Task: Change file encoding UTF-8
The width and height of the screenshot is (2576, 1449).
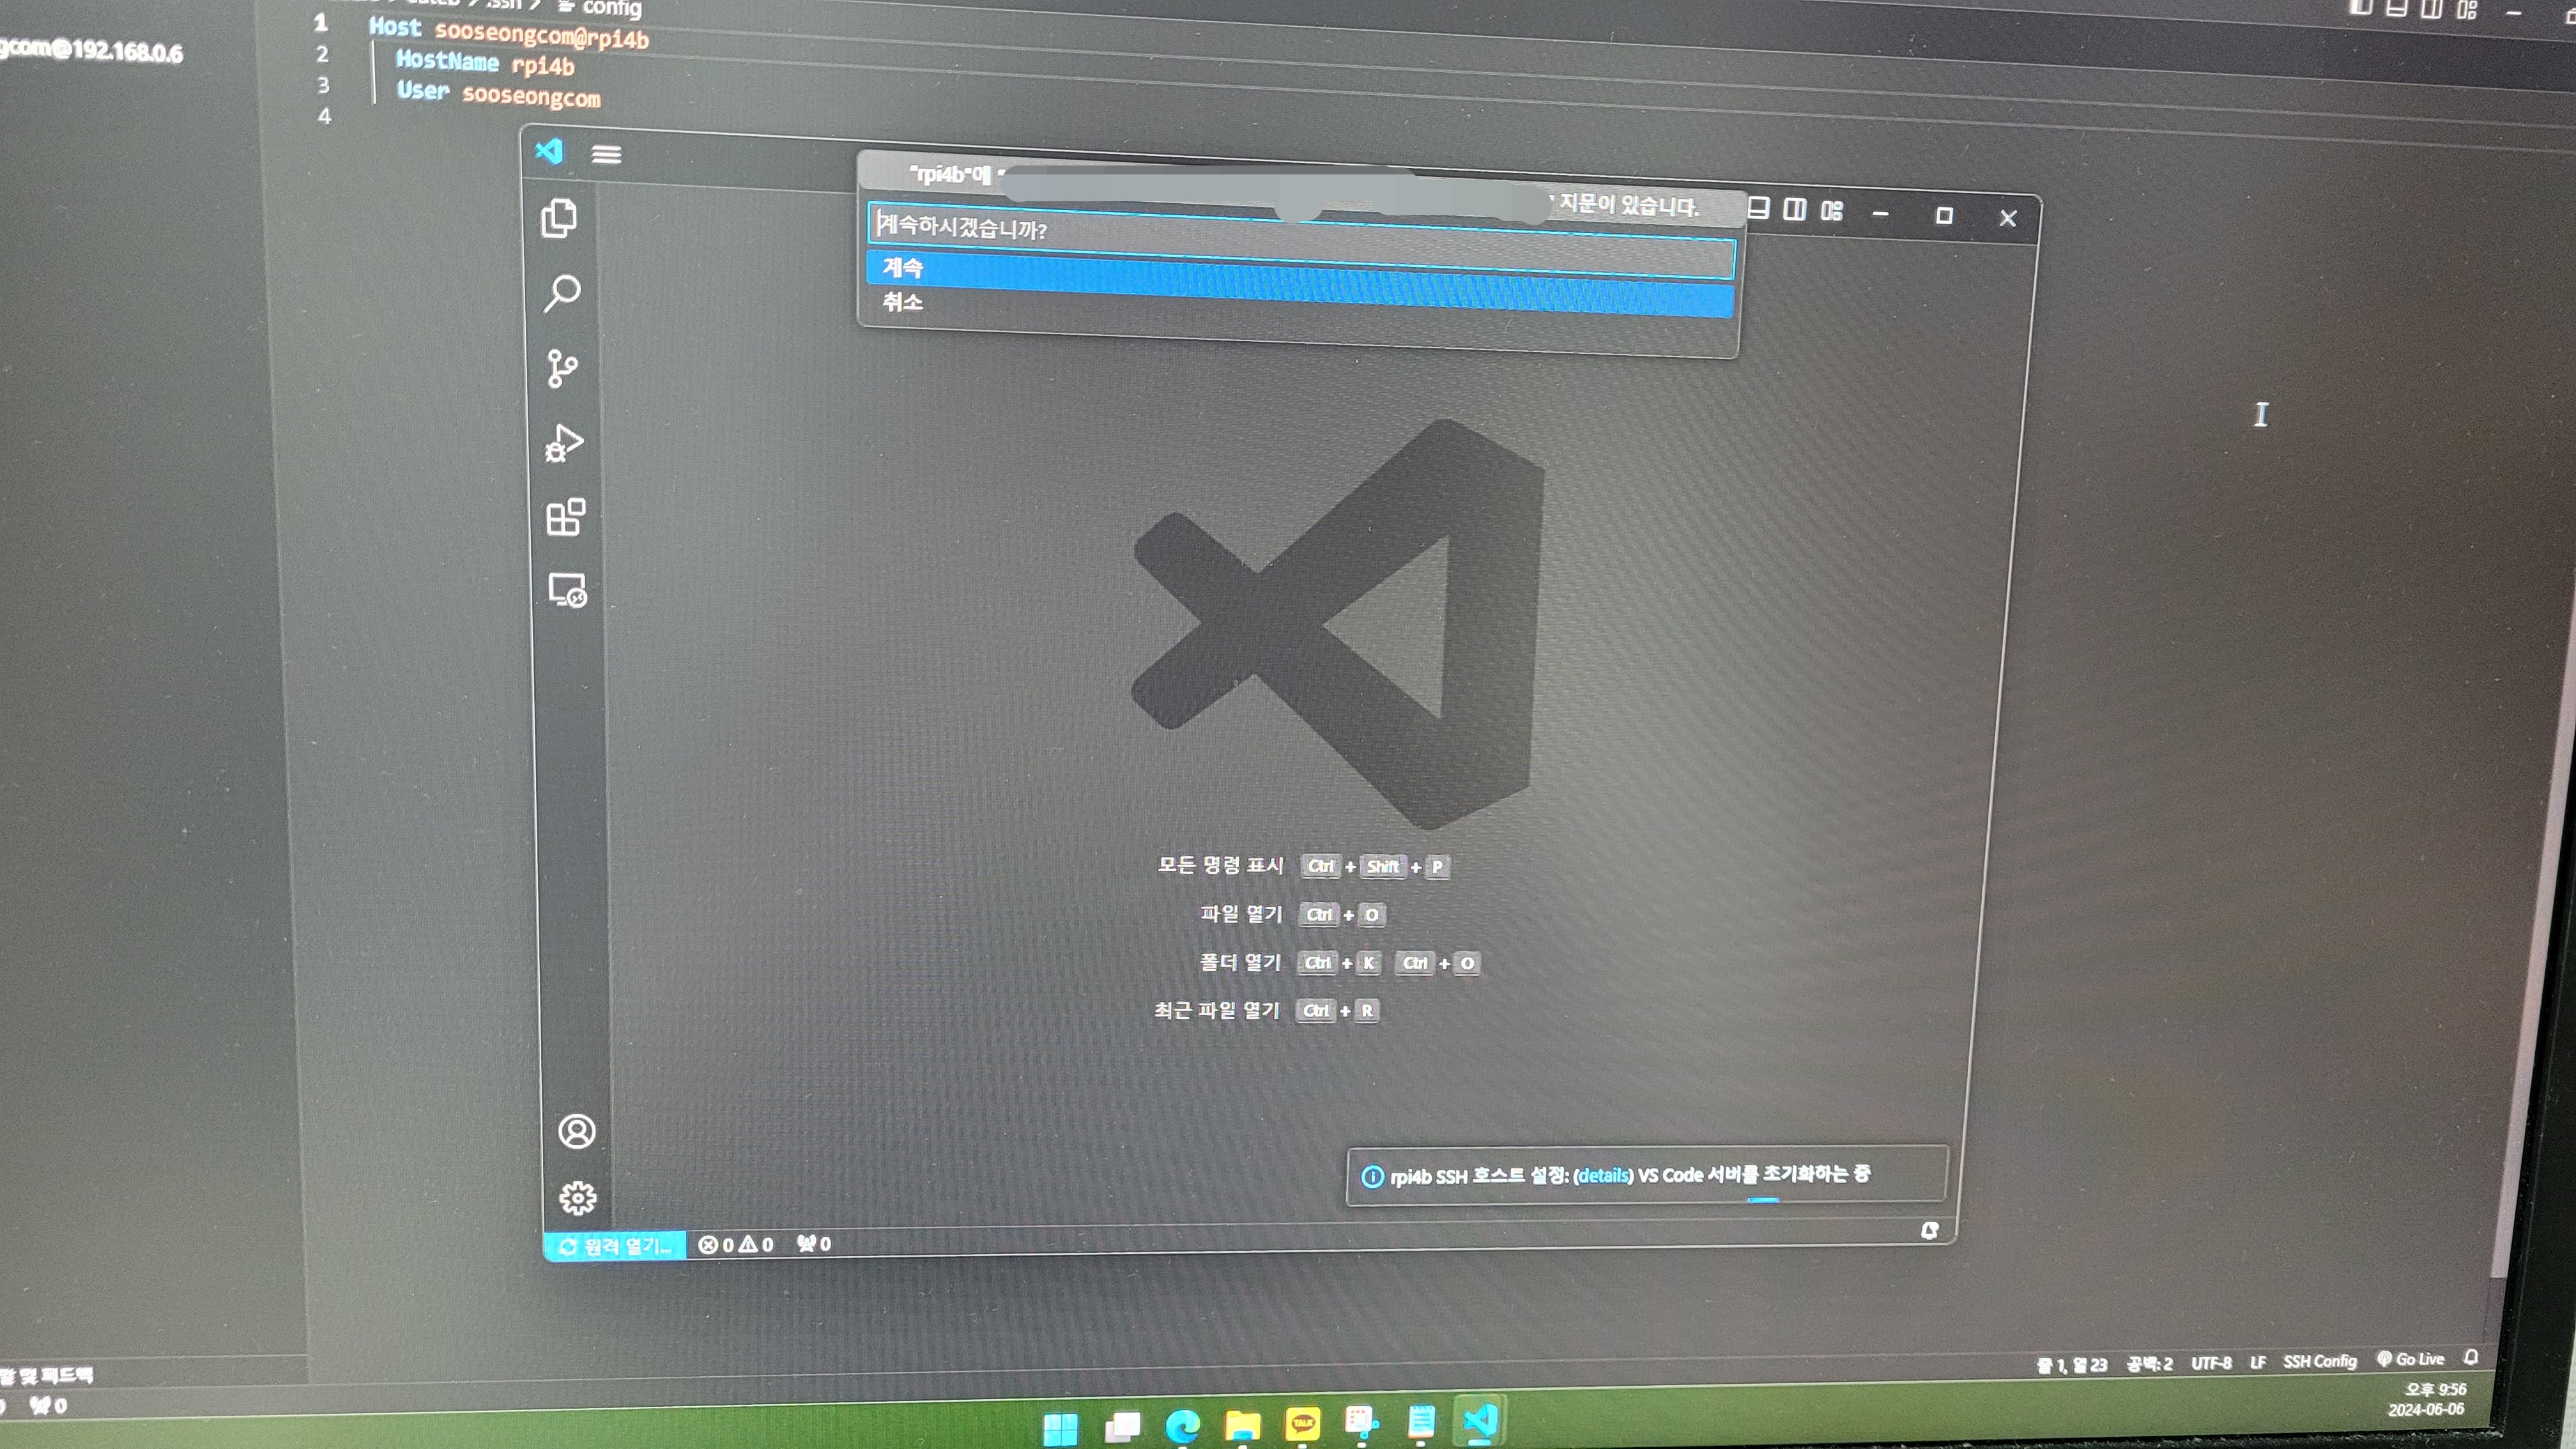Action: click(x=2211, y=1363)
